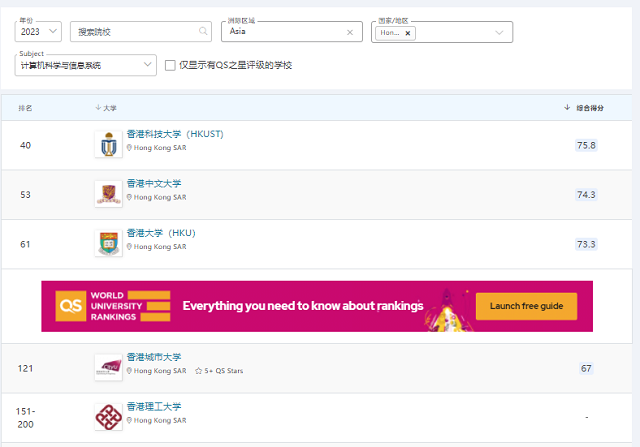The width and height of the screenshot is (640, 447).
Task: Click the PolyU red logo
Action: 109,417
